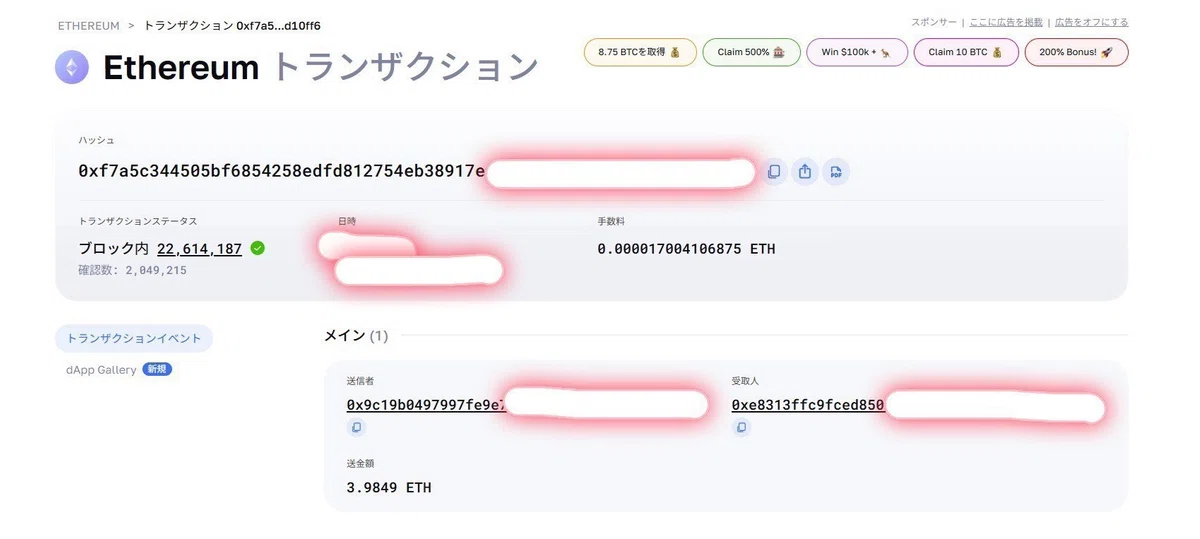1200x539 pixels.
Task: Click the Claim 10 BTC promo button
Action: (x=966, y=52)
